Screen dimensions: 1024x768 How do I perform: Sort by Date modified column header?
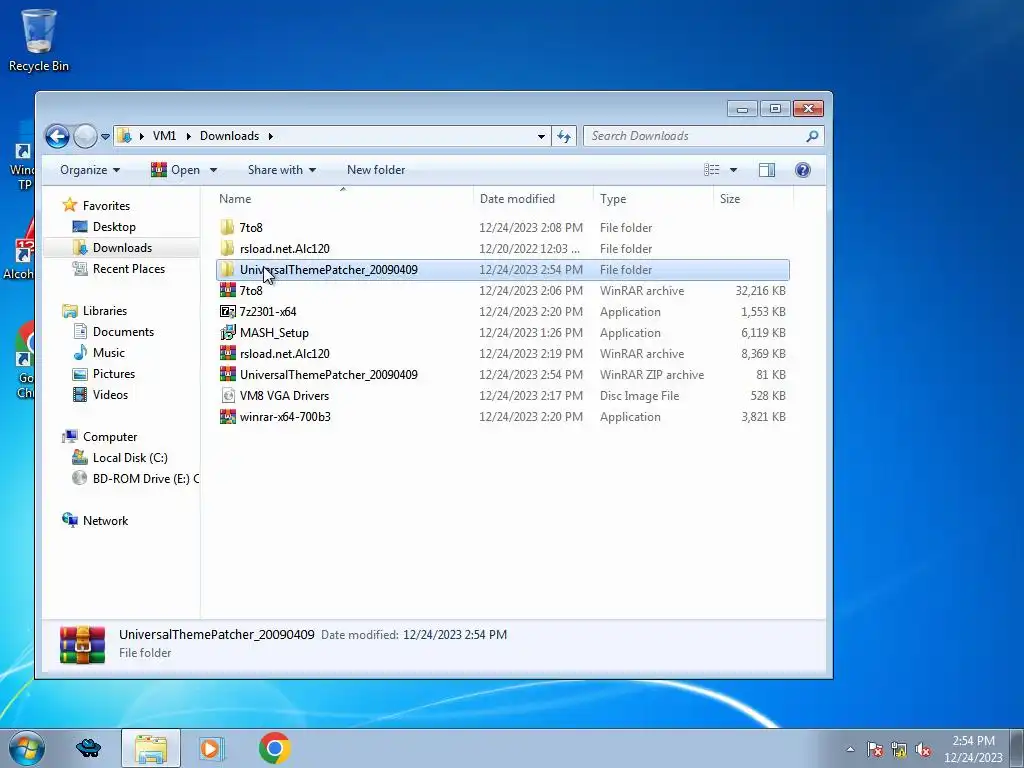coord(517,199)
